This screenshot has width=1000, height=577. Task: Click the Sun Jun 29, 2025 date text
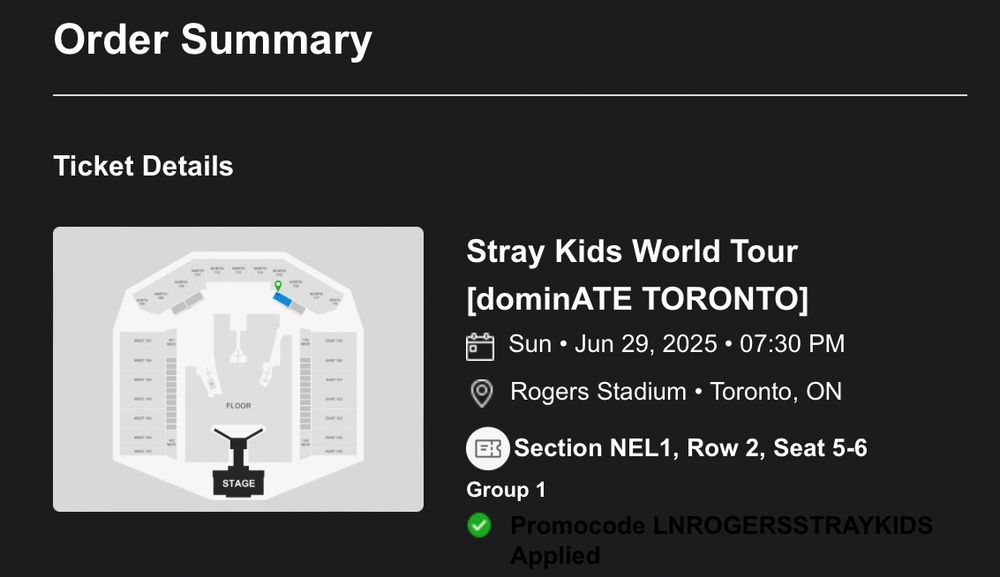point(676,344)
